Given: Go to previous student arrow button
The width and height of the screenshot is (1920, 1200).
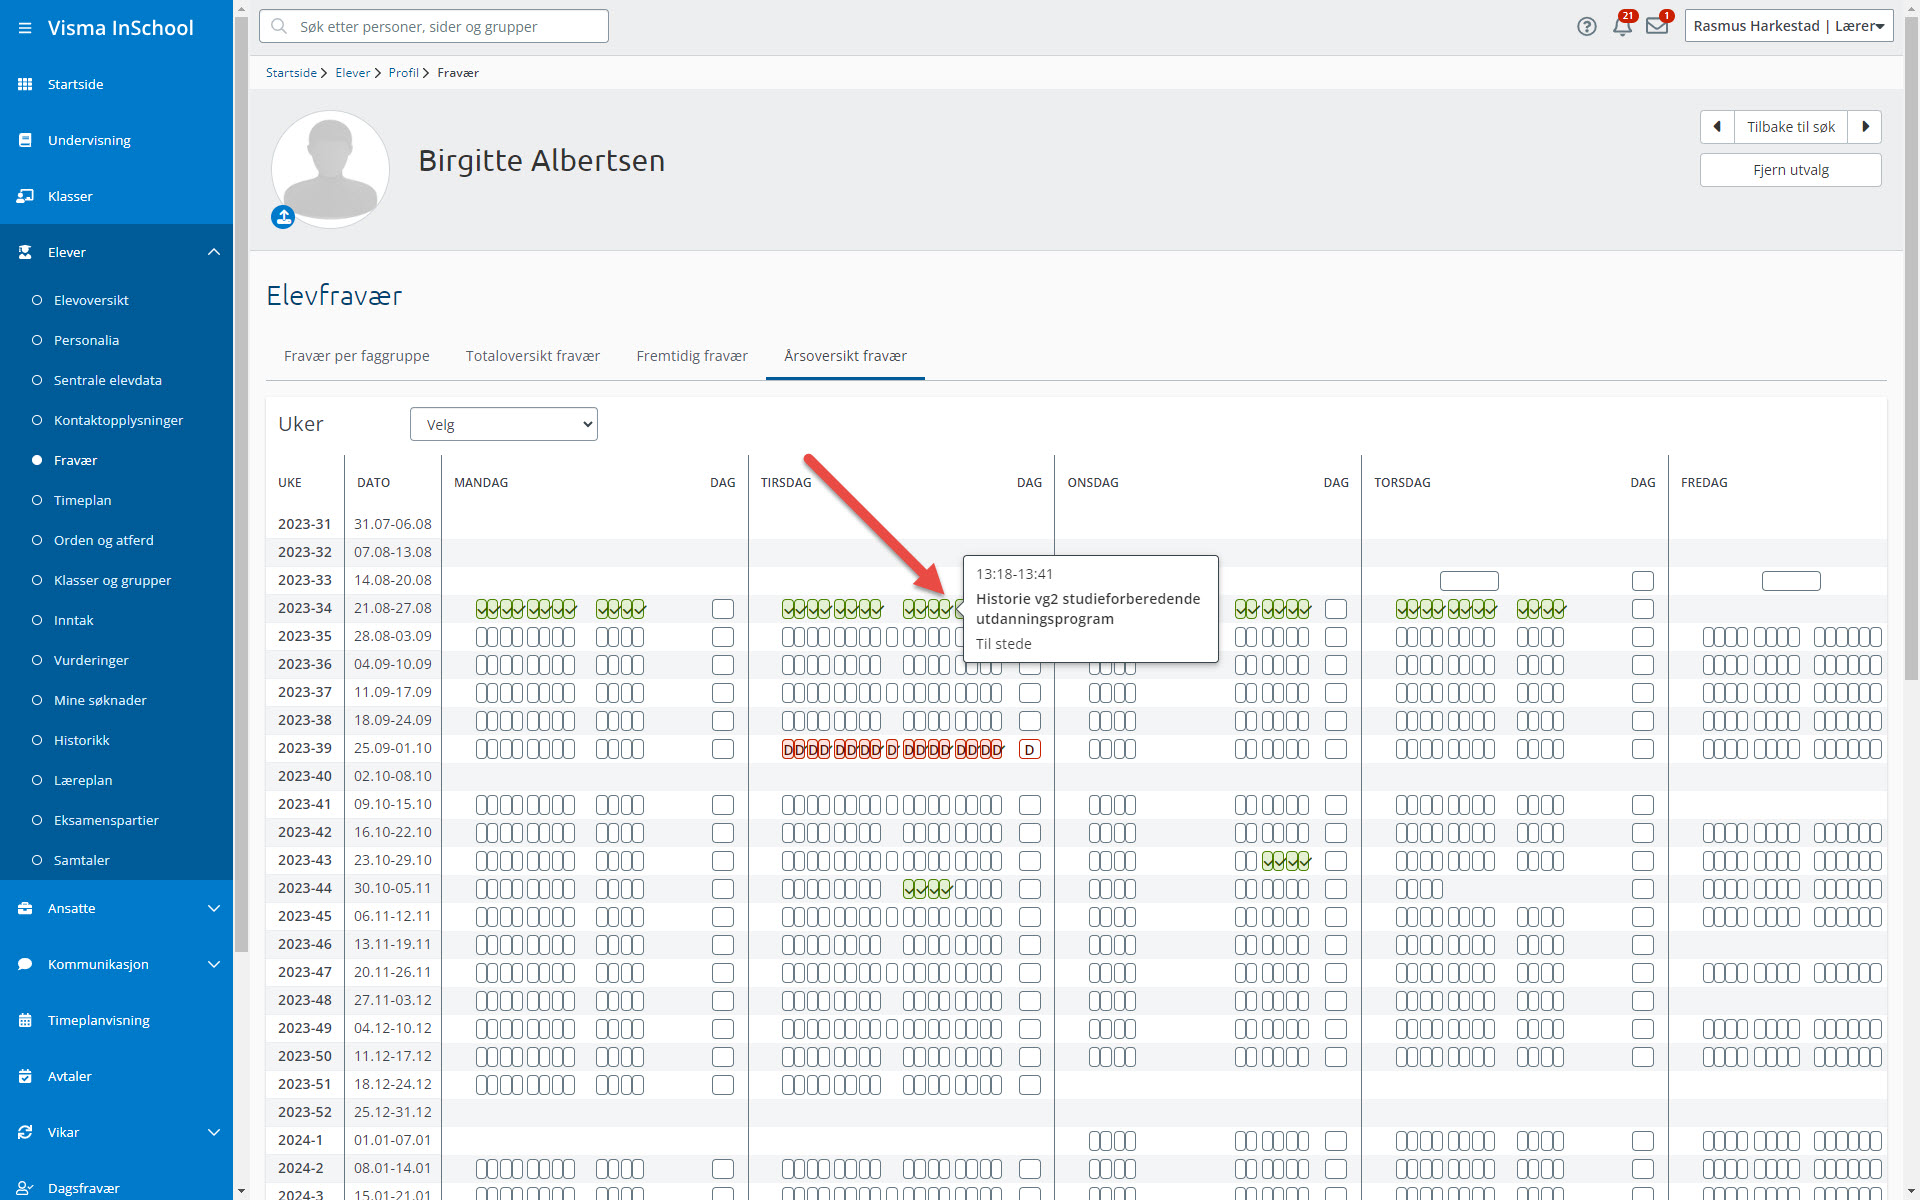Looking at the screenshot, I should [1717, 127].
